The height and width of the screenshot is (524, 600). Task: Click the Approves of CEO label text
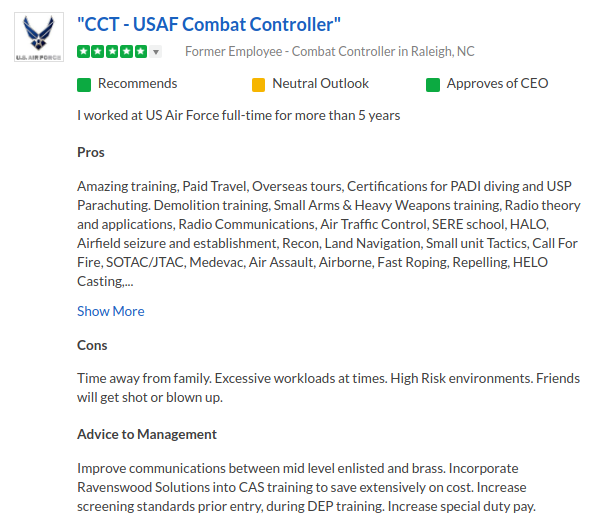point(497,84)
